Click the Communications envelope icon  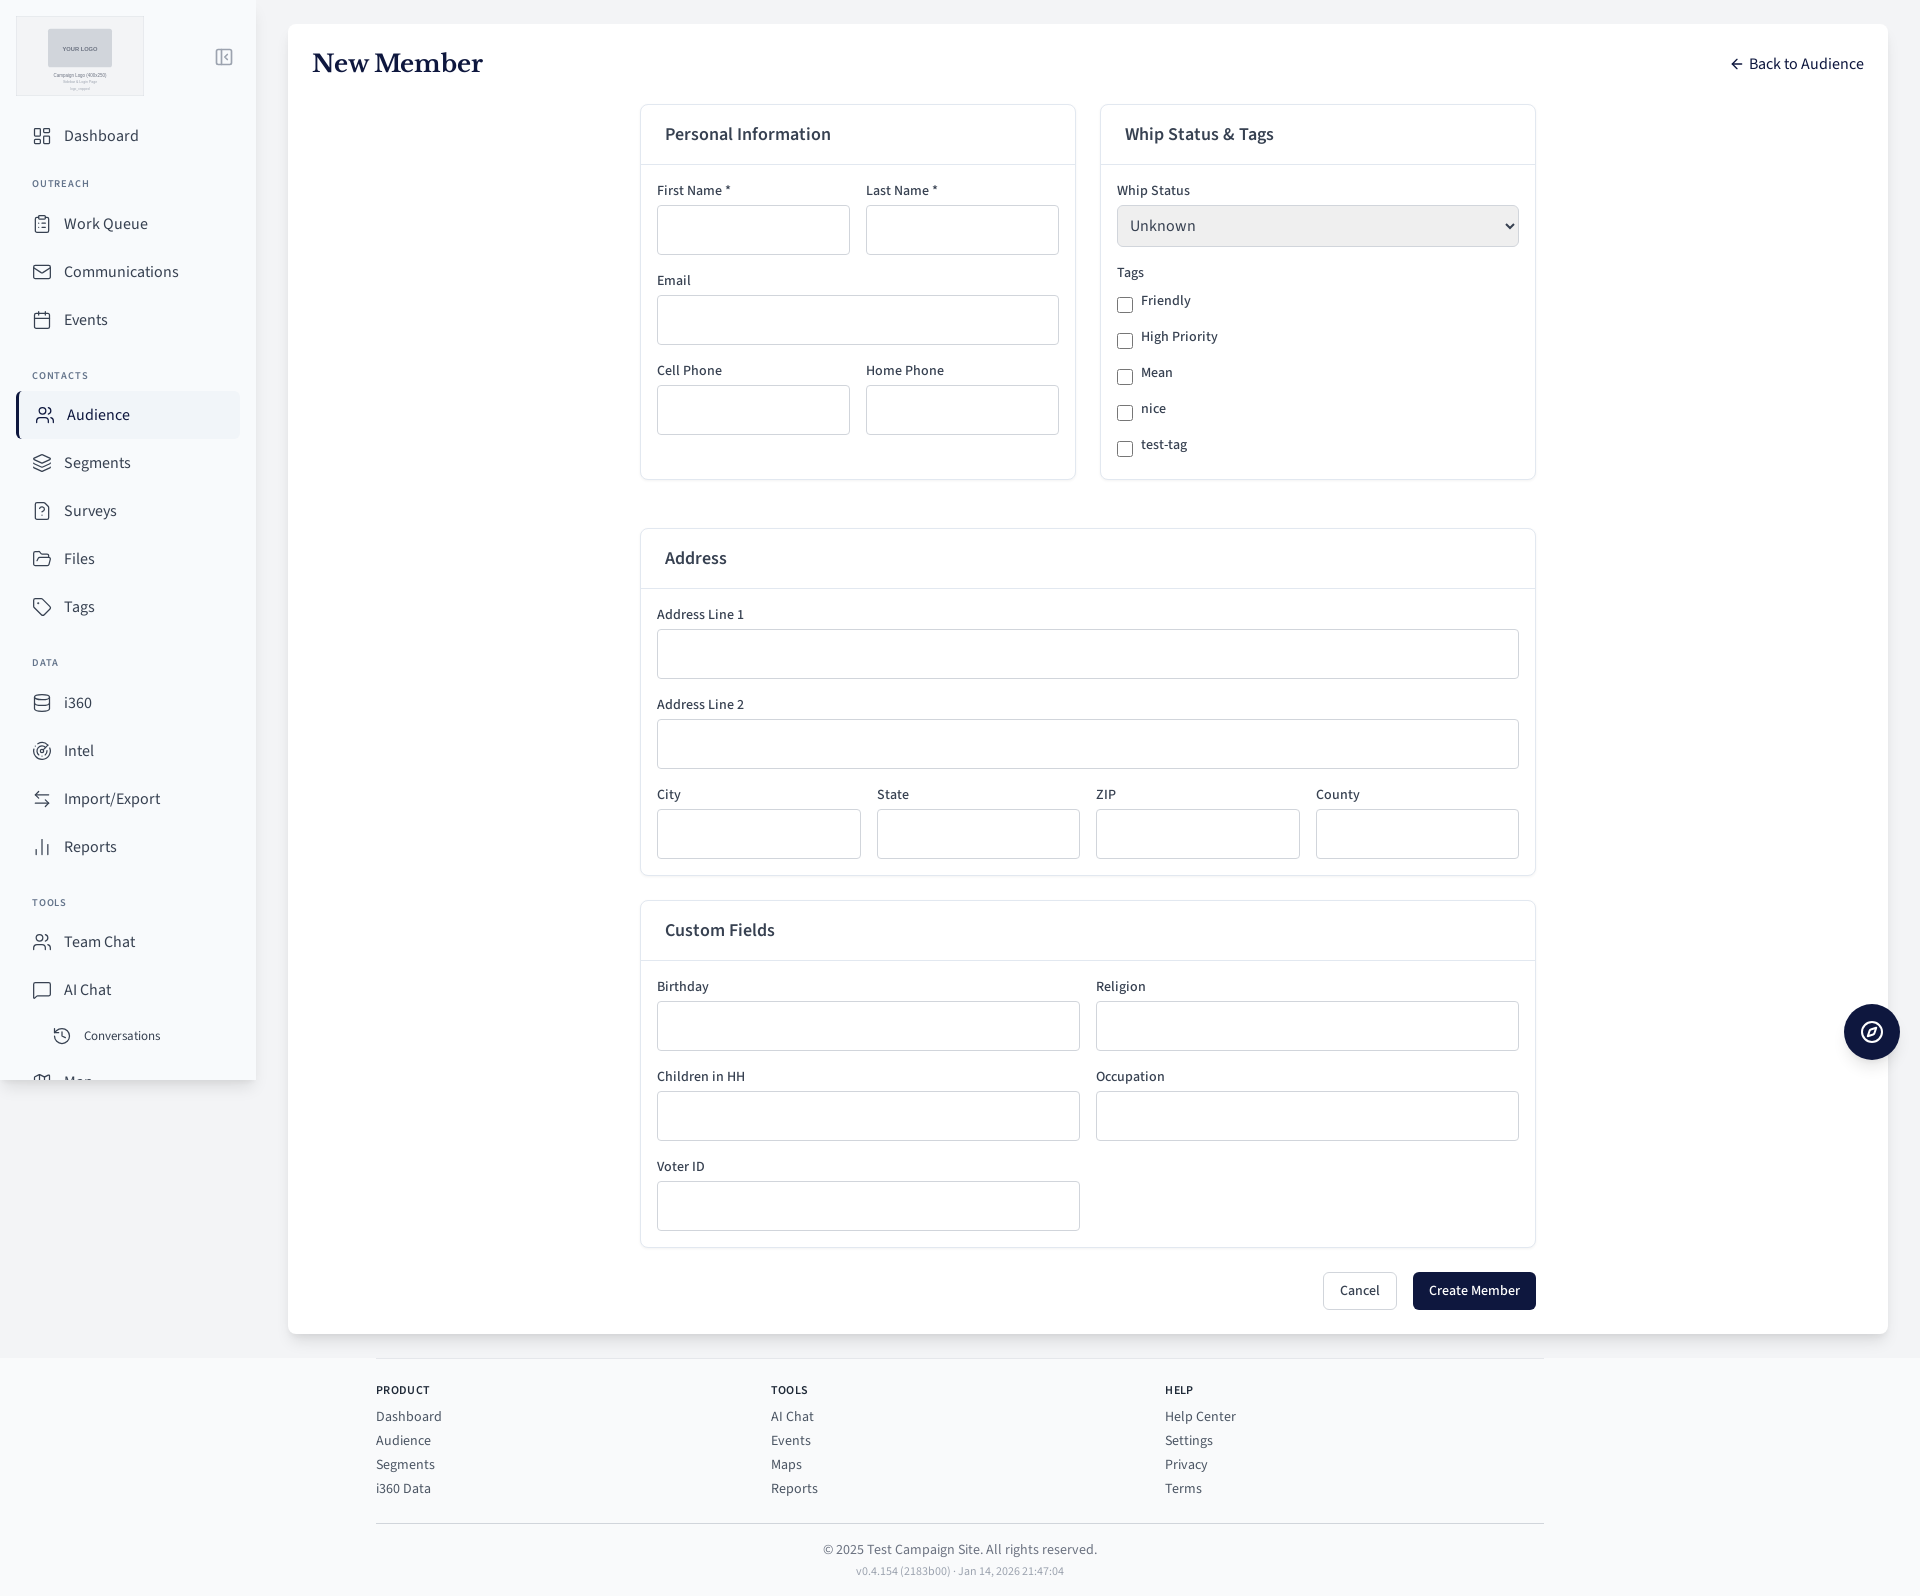(42, 272)
